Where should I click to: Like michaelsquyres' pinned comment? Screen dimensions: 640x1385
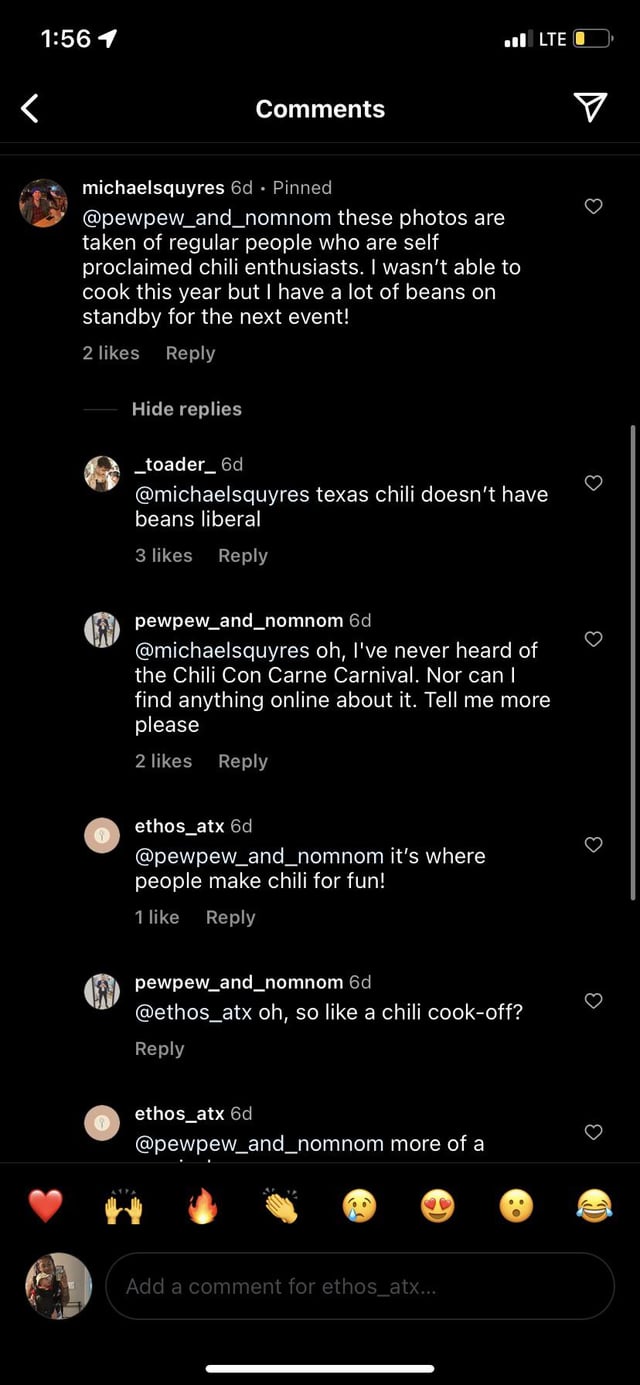593,206
